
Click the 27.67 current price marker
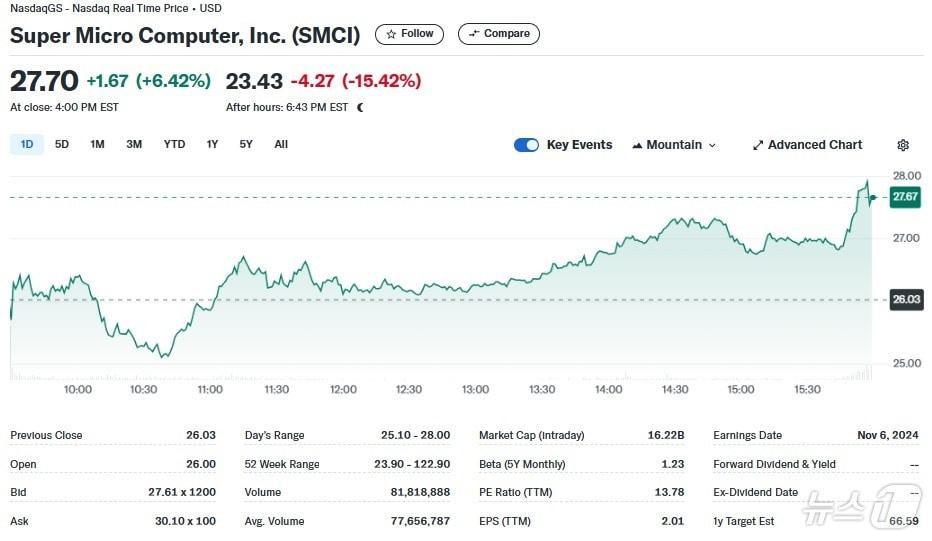pyautogui.click(x=906, y=198)
